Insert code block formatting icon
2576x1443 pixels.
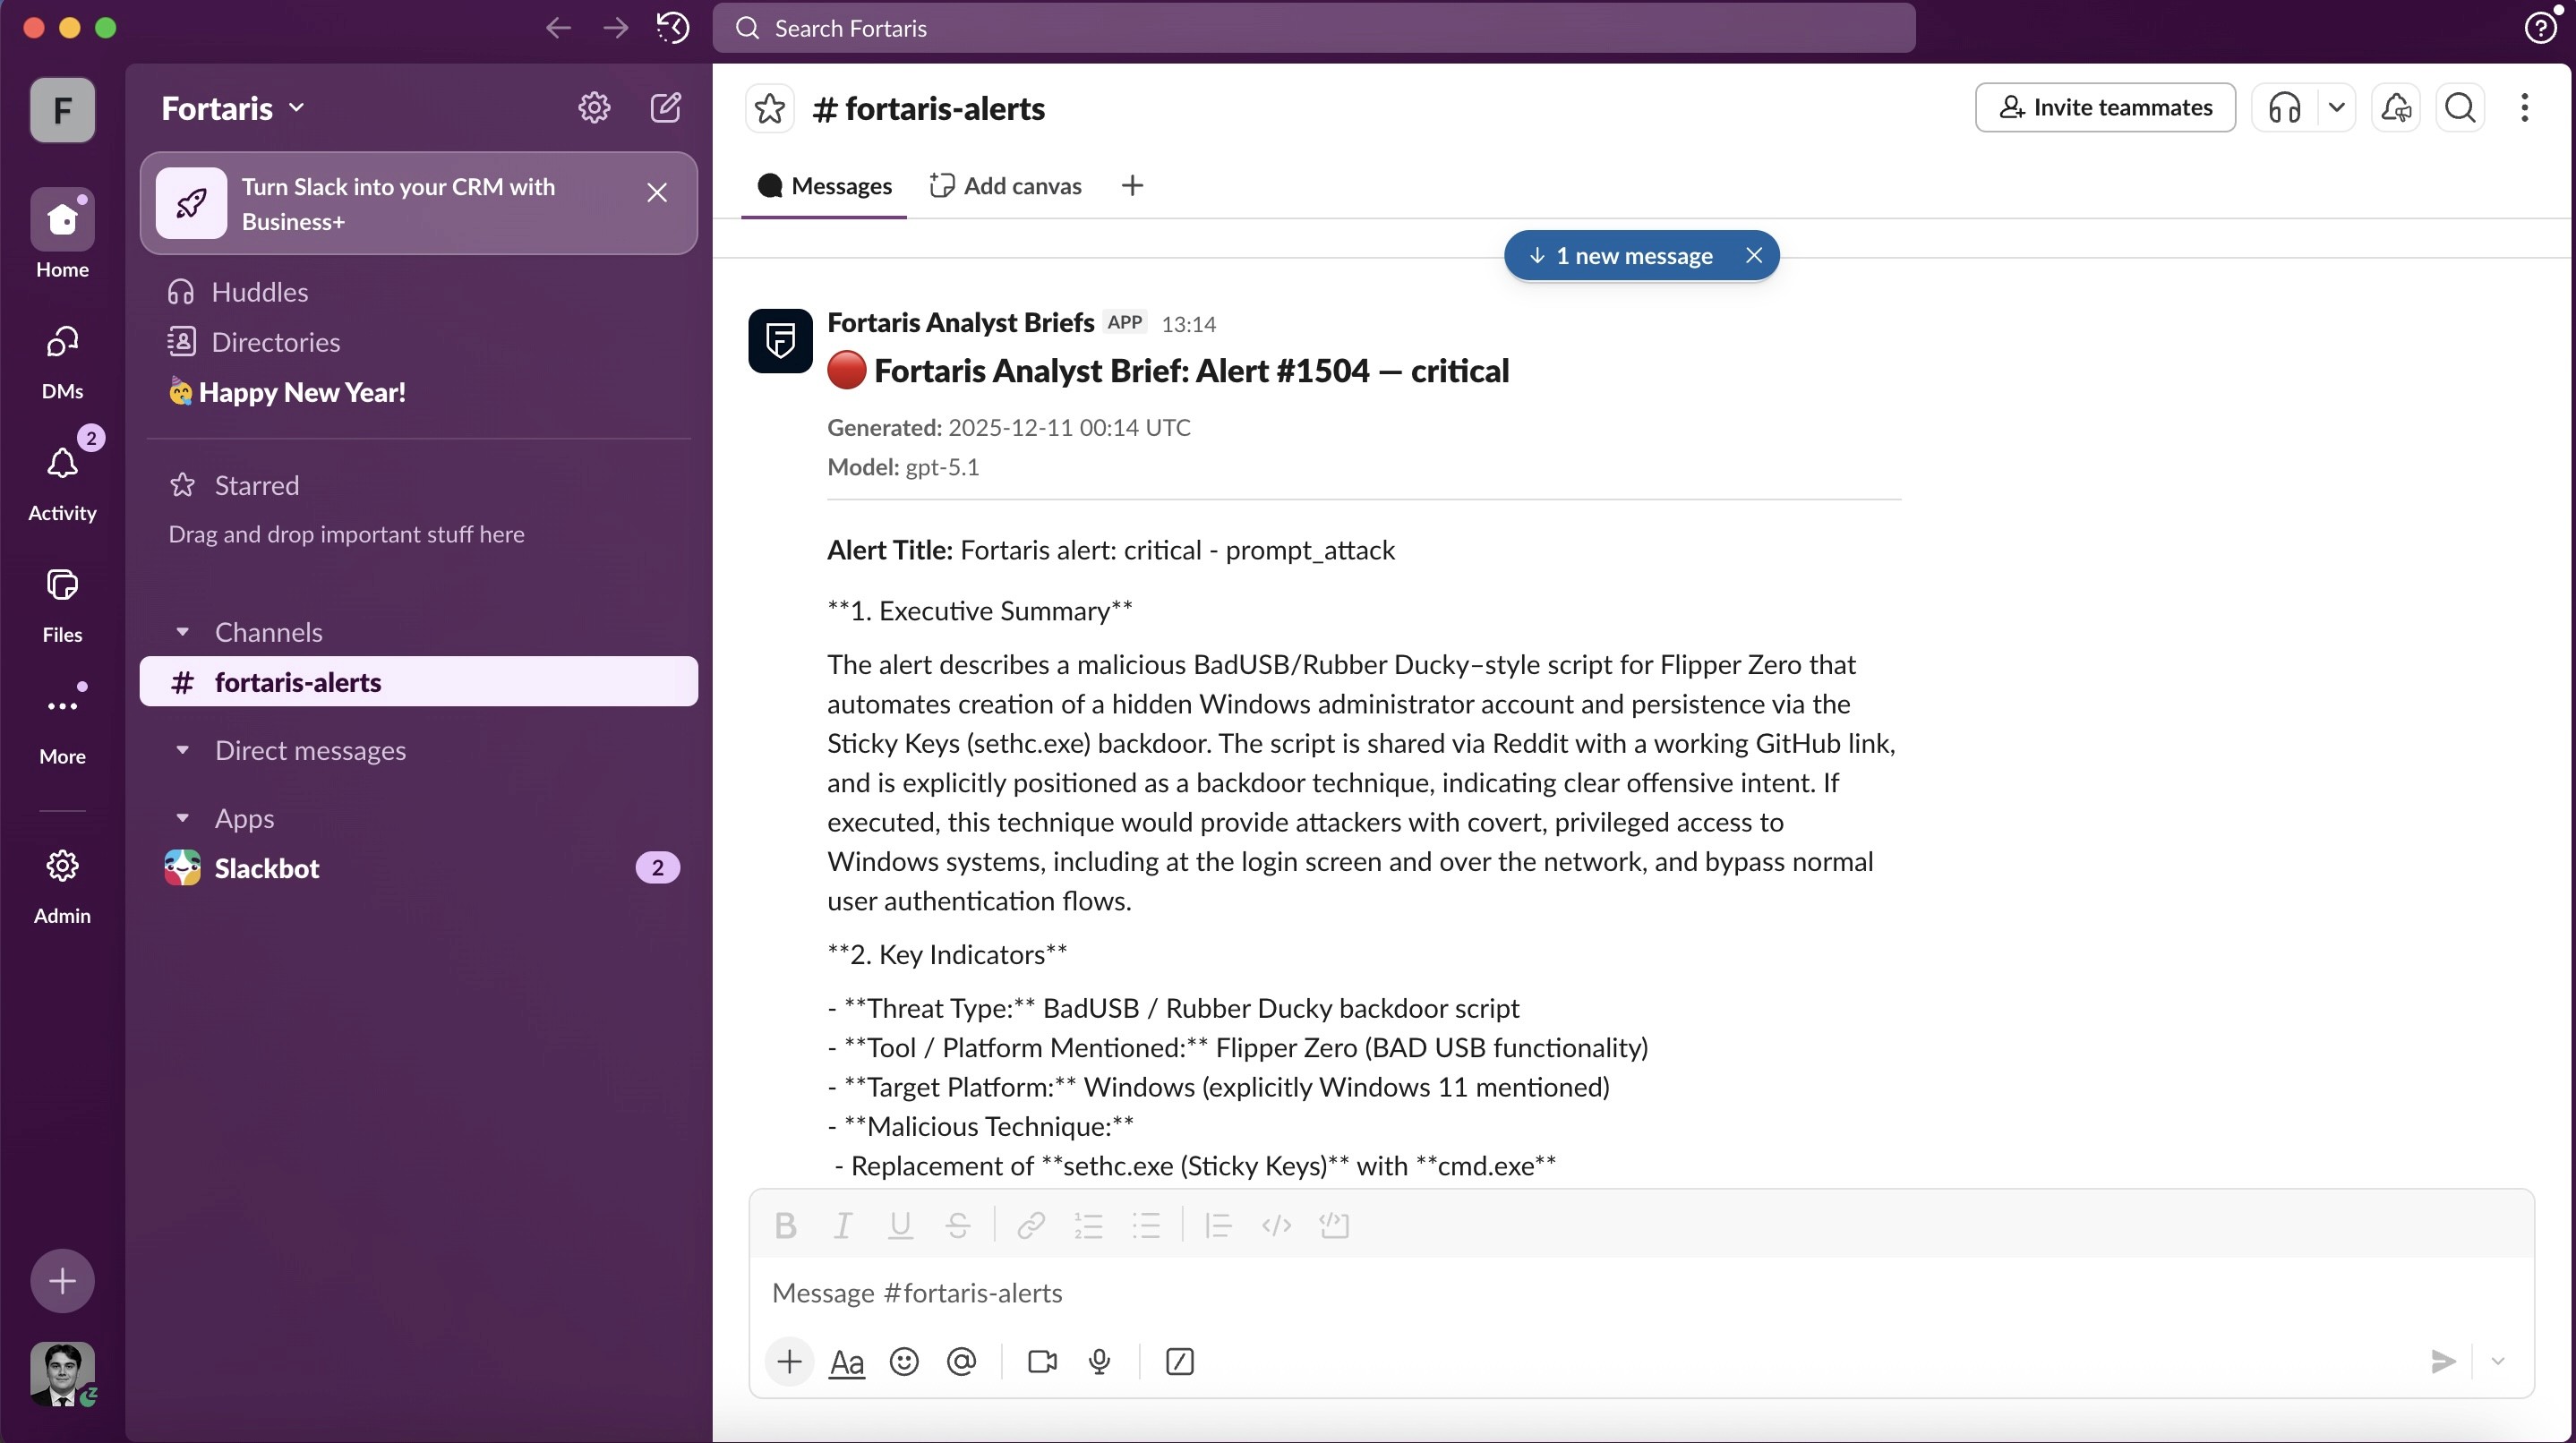[x=1334, y=1225]
